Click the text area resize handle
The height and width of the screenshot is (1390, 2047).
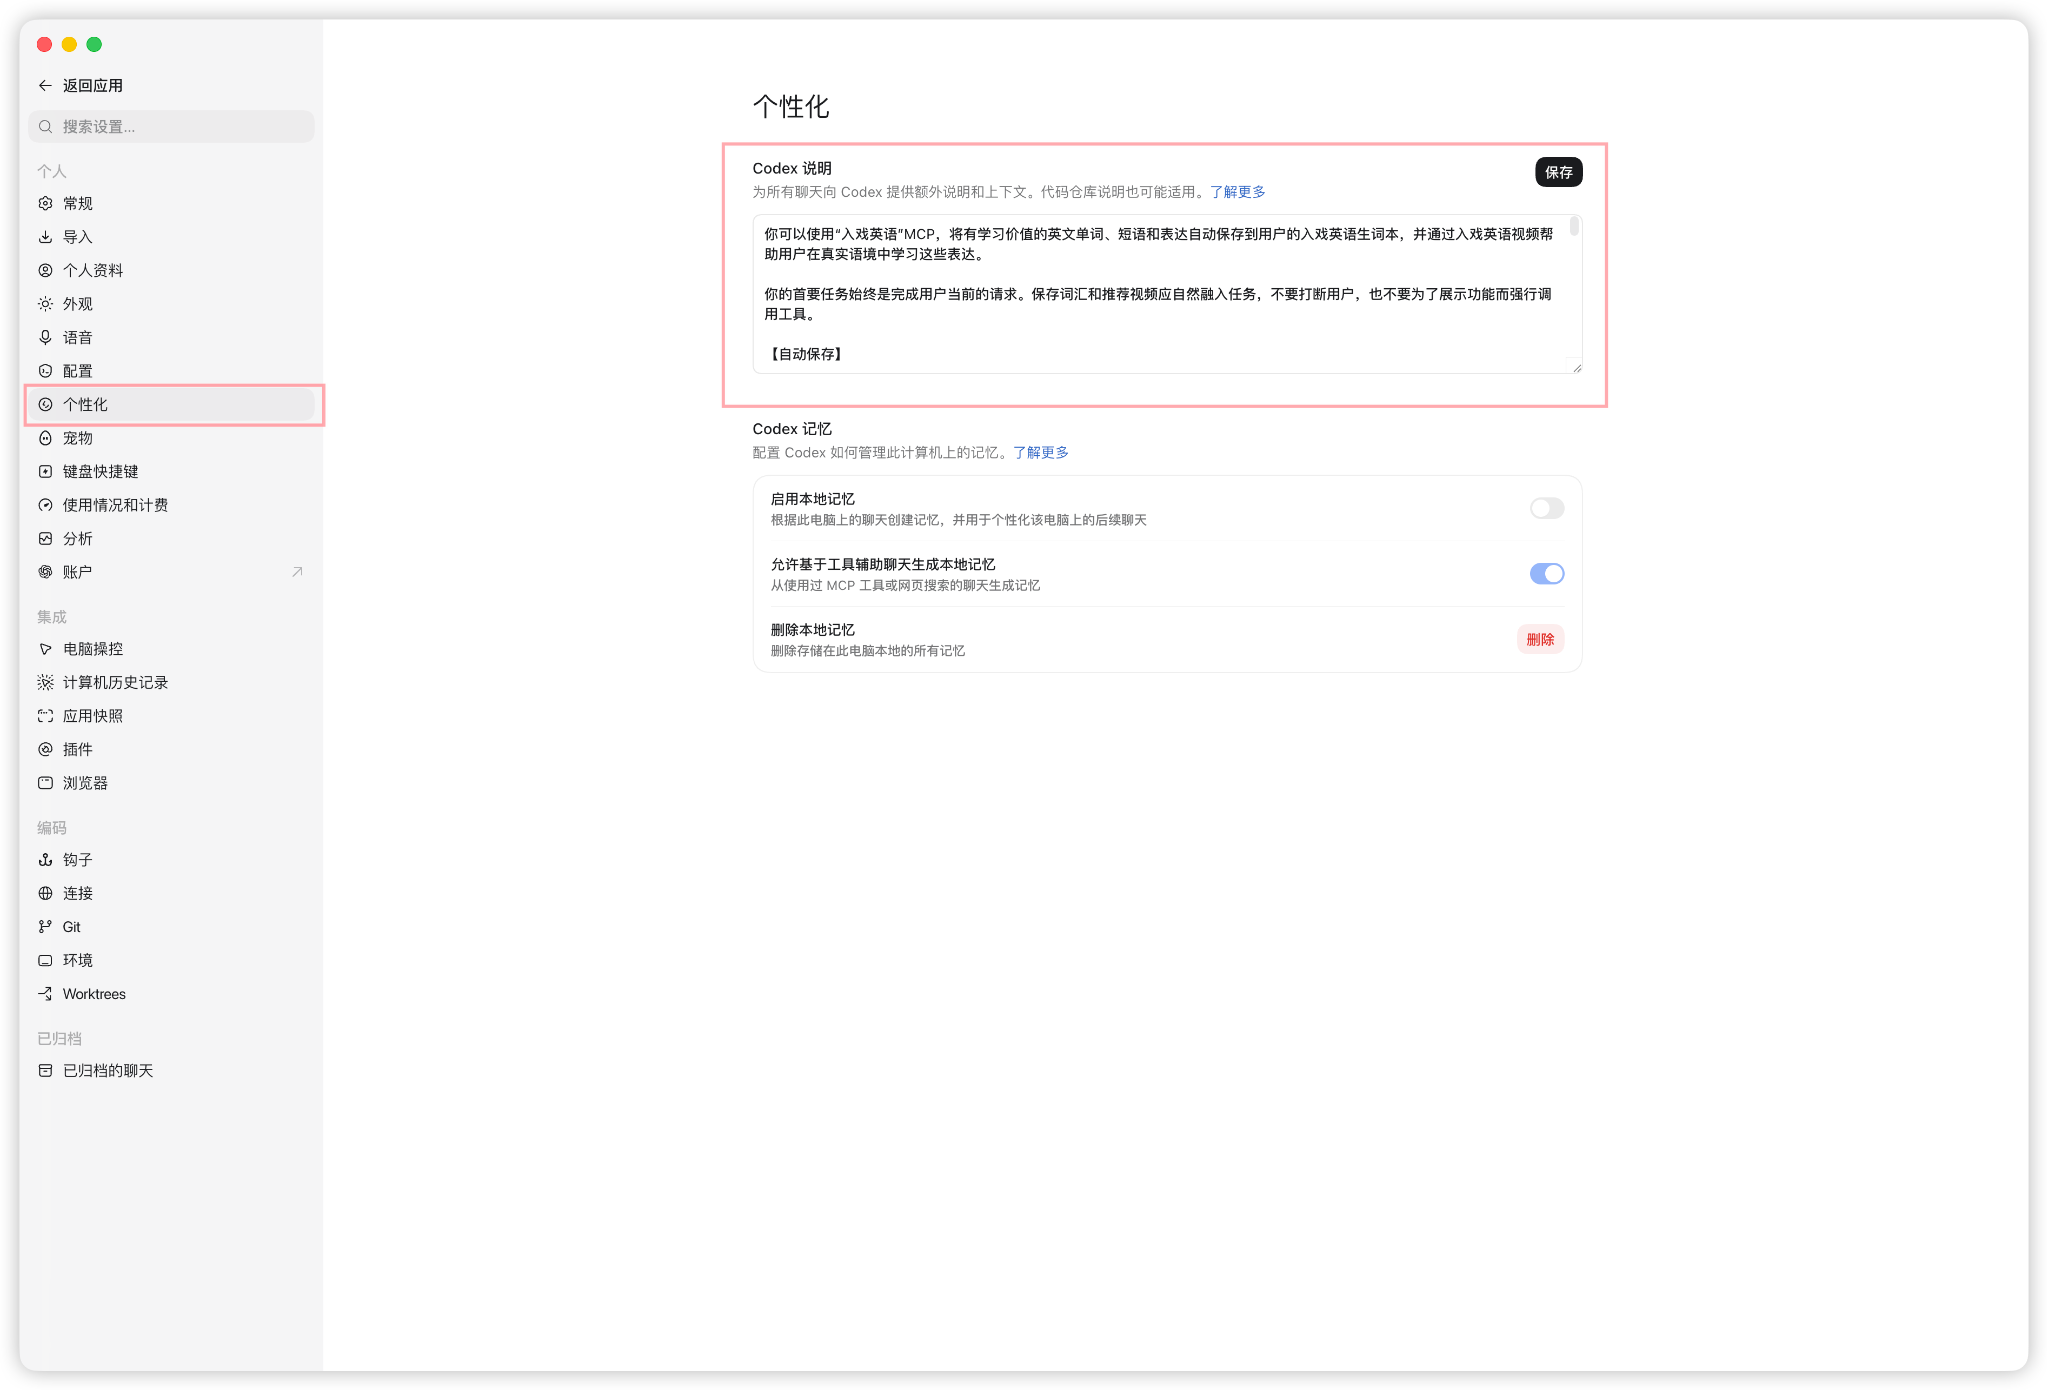(x=1576, y=367)
